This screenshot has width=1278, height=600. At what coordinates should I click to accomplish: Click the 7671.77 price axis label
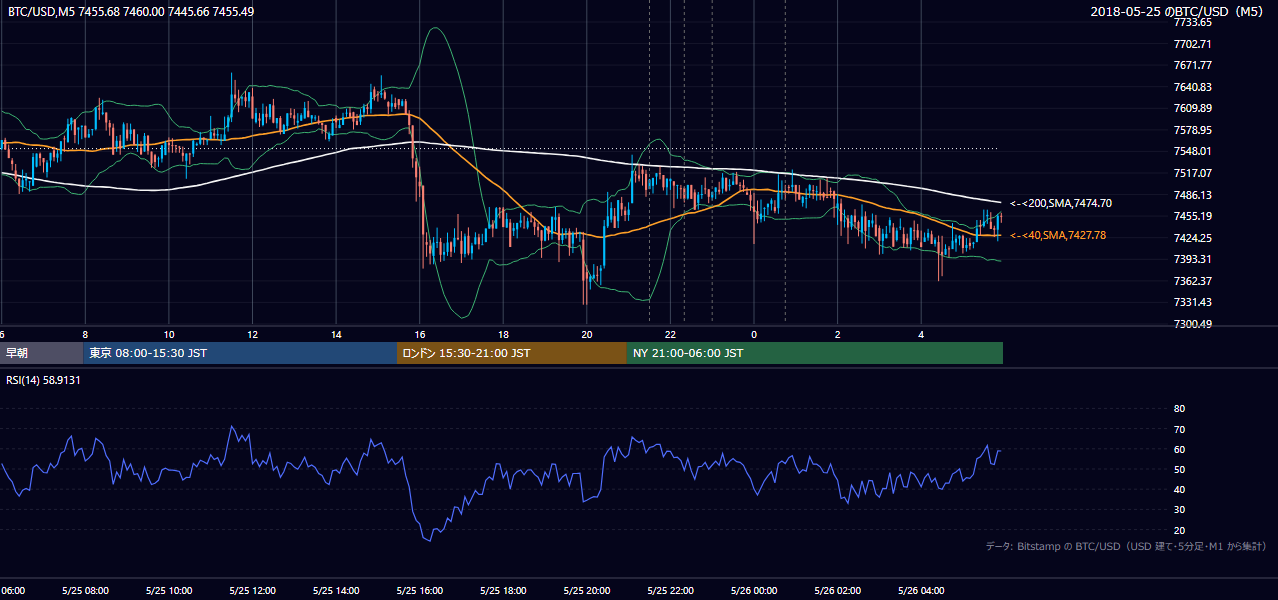pos(1193,65)
